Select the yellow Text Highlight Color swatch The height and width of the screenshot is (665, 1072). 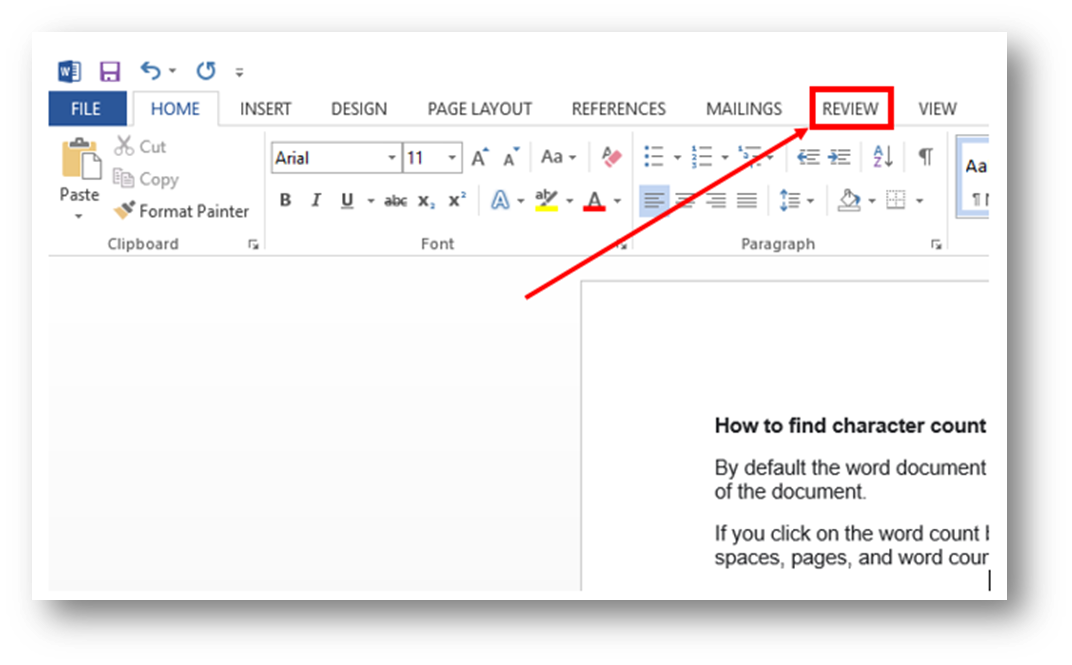tap(547, 200)
